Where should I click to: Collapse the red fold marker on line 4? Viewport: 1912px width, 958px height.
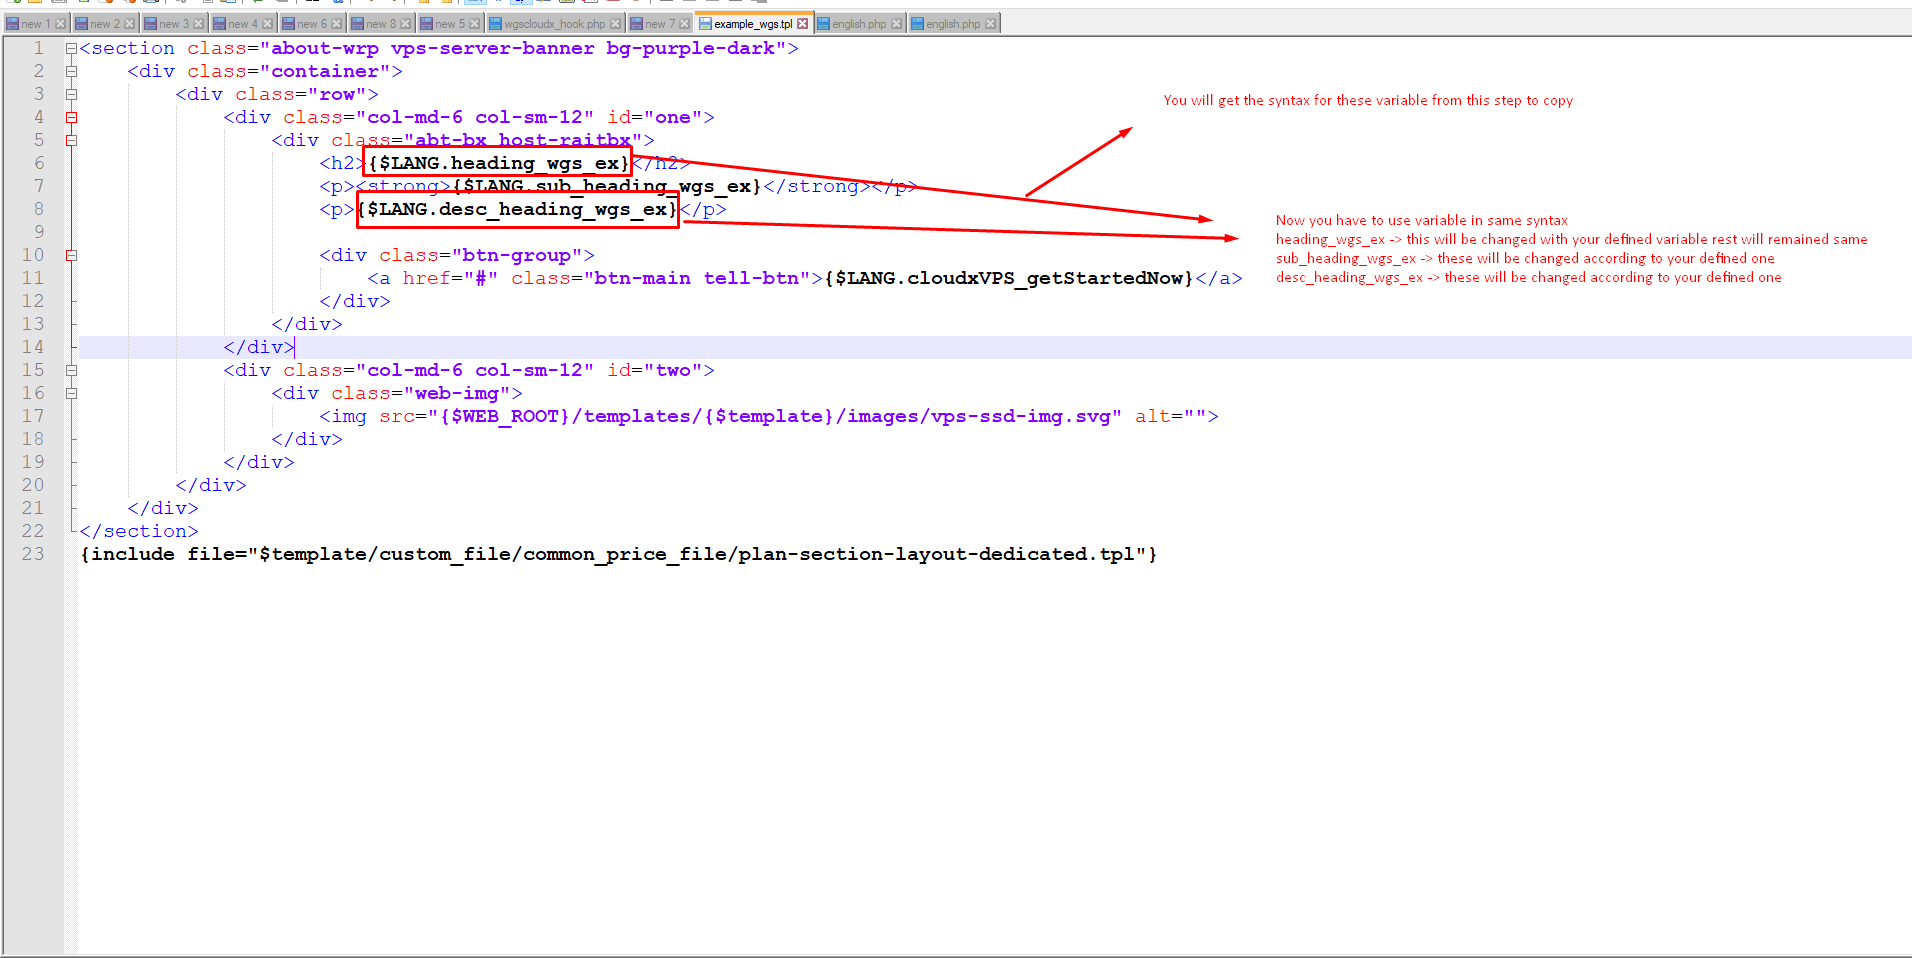(71, 117)
